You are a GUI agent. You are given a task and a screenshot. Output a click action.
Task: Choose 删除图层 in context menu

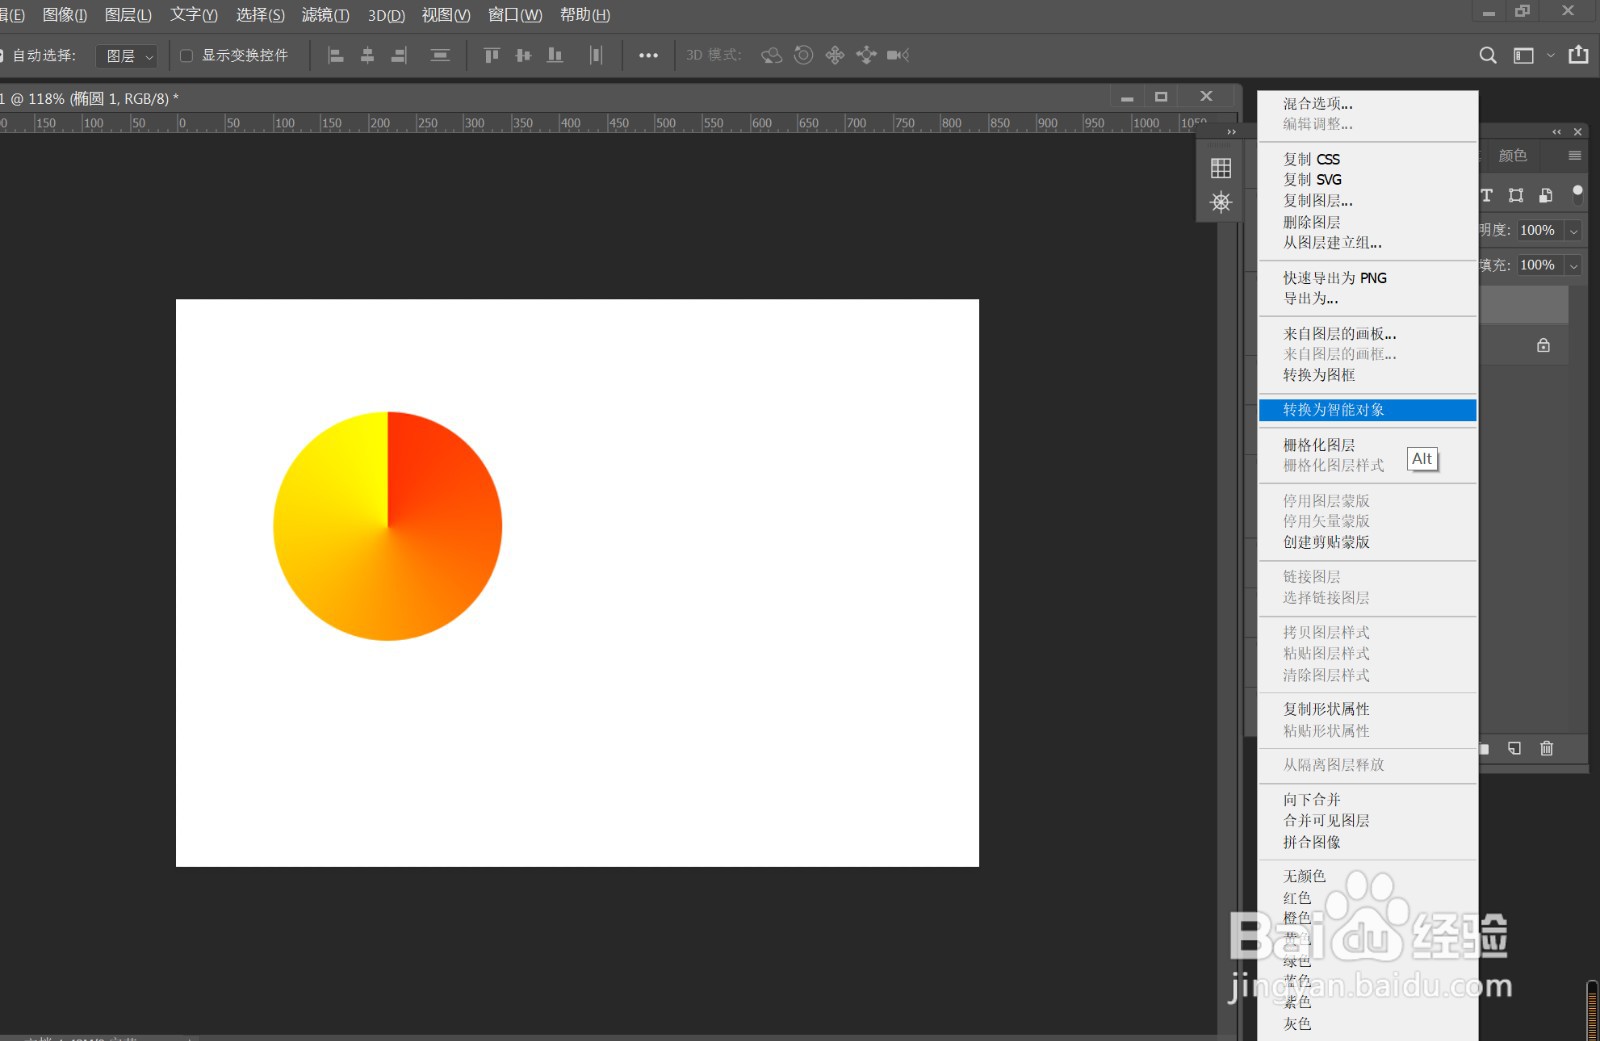[x=1367, y=222]
